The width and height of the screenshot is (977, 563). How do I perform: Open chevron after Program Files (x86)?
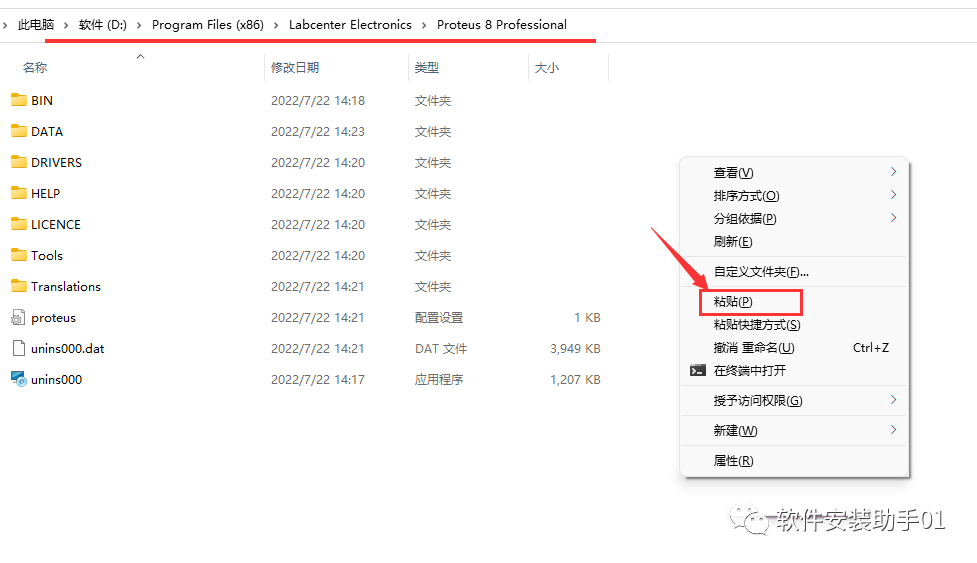pyautogui.click(x=276, y=25)
